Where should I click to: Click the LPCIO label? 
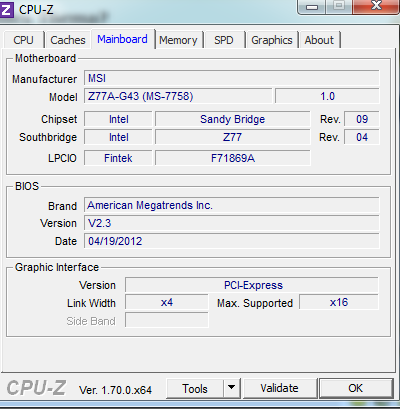[62, 158]
